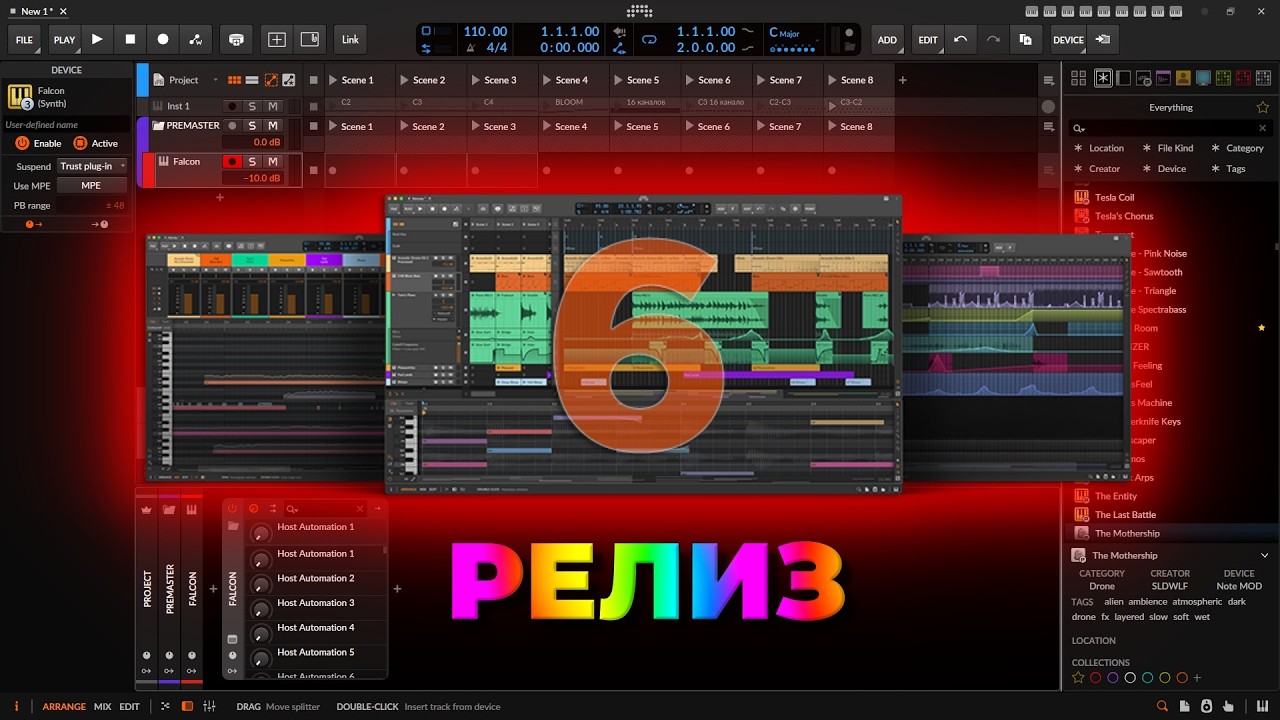The height and width of the screenshot is (720, 1280).
Task: Adjust the Host Automation 4 knob
Action: click(261, 634)
